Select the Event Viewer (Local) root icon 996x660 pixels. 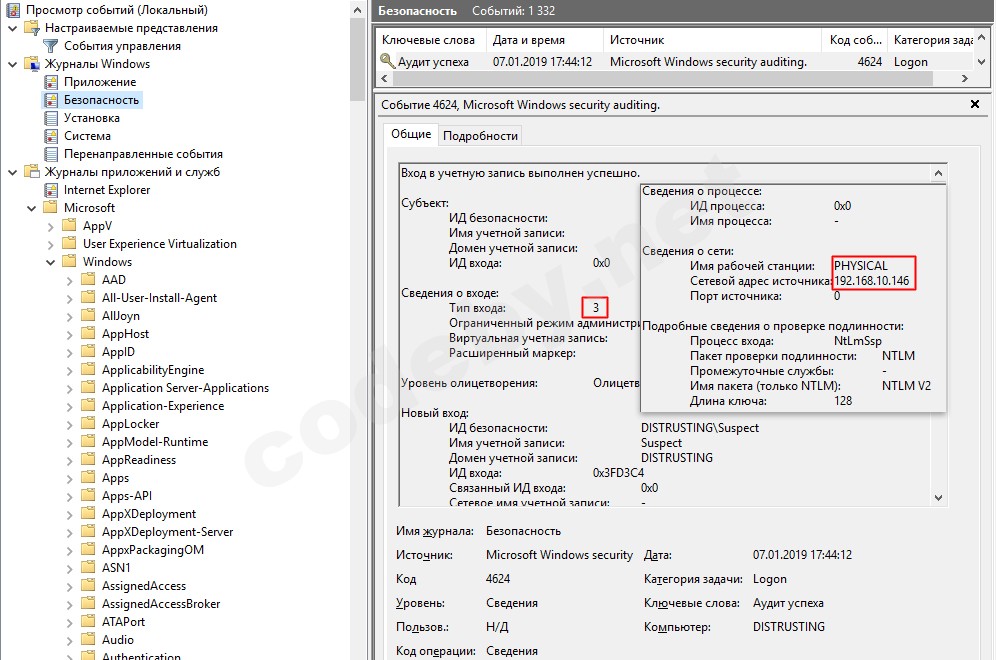13,10
